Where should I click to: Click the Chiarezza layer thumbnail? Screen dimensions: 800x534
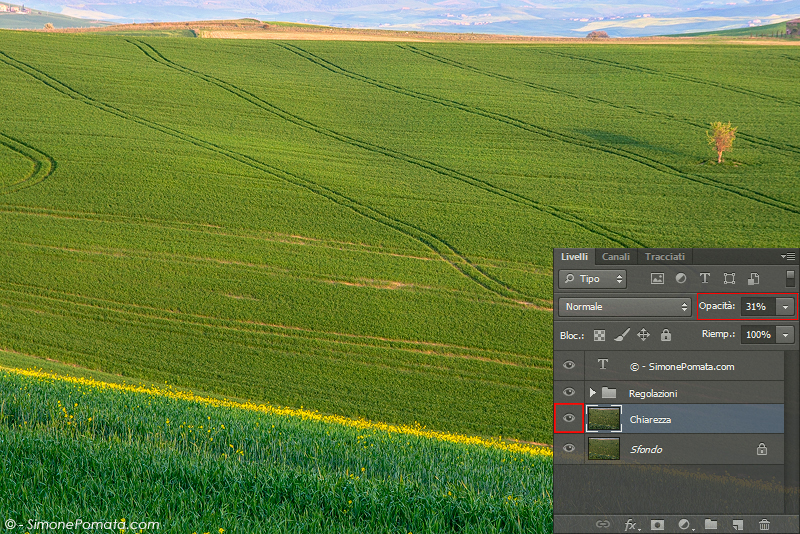604,419
